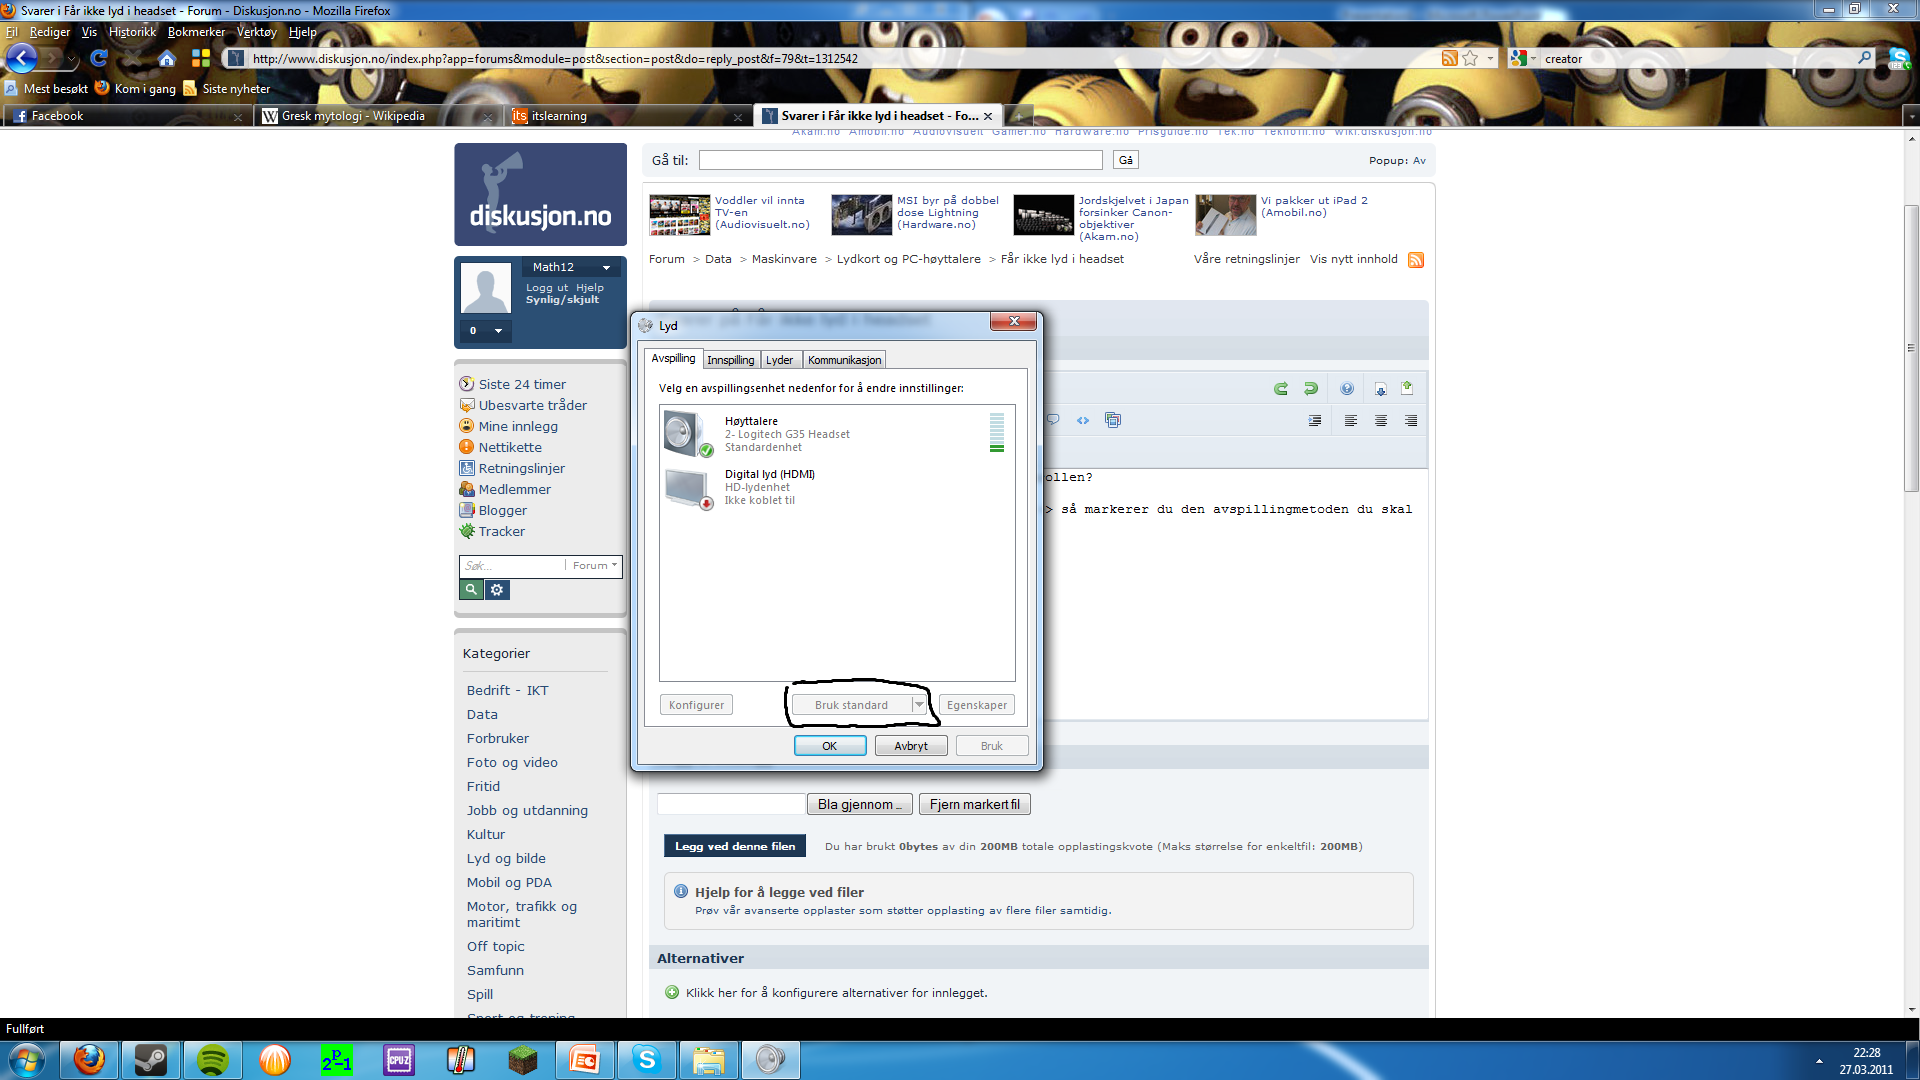The height and width of the screenshot is (1080, 1920).
Task: Open Minecraft from the taskbar
Action: click(523, 1060)
